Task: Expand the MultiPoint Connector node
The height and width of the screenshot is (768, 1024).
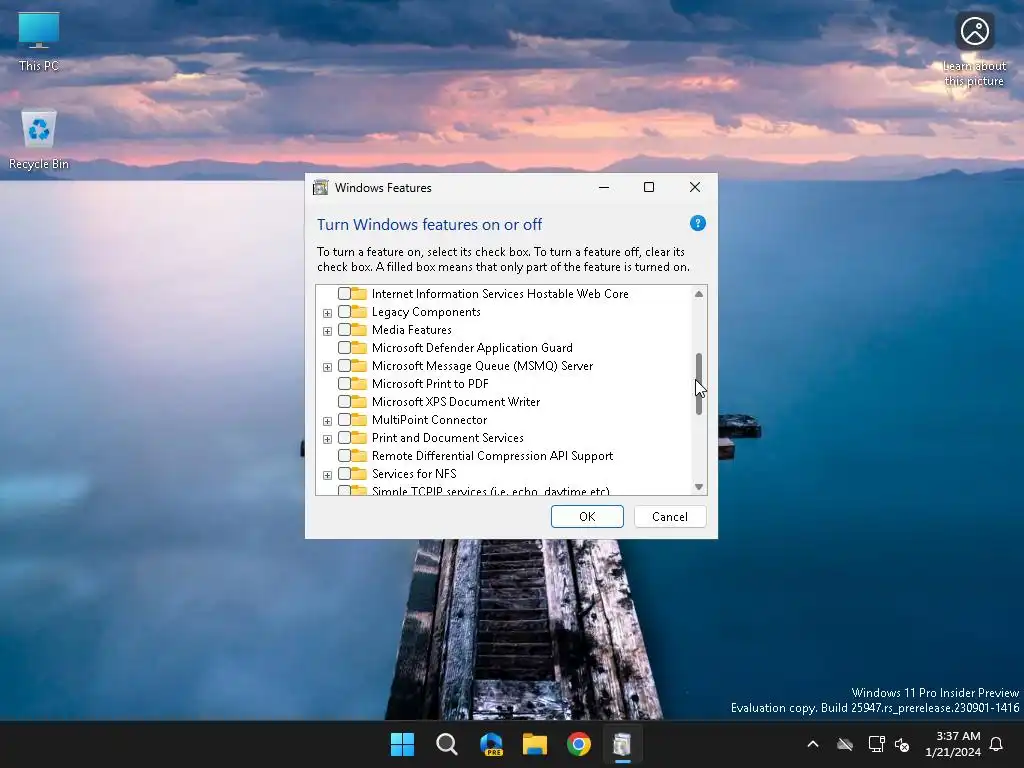Action: 327,421
